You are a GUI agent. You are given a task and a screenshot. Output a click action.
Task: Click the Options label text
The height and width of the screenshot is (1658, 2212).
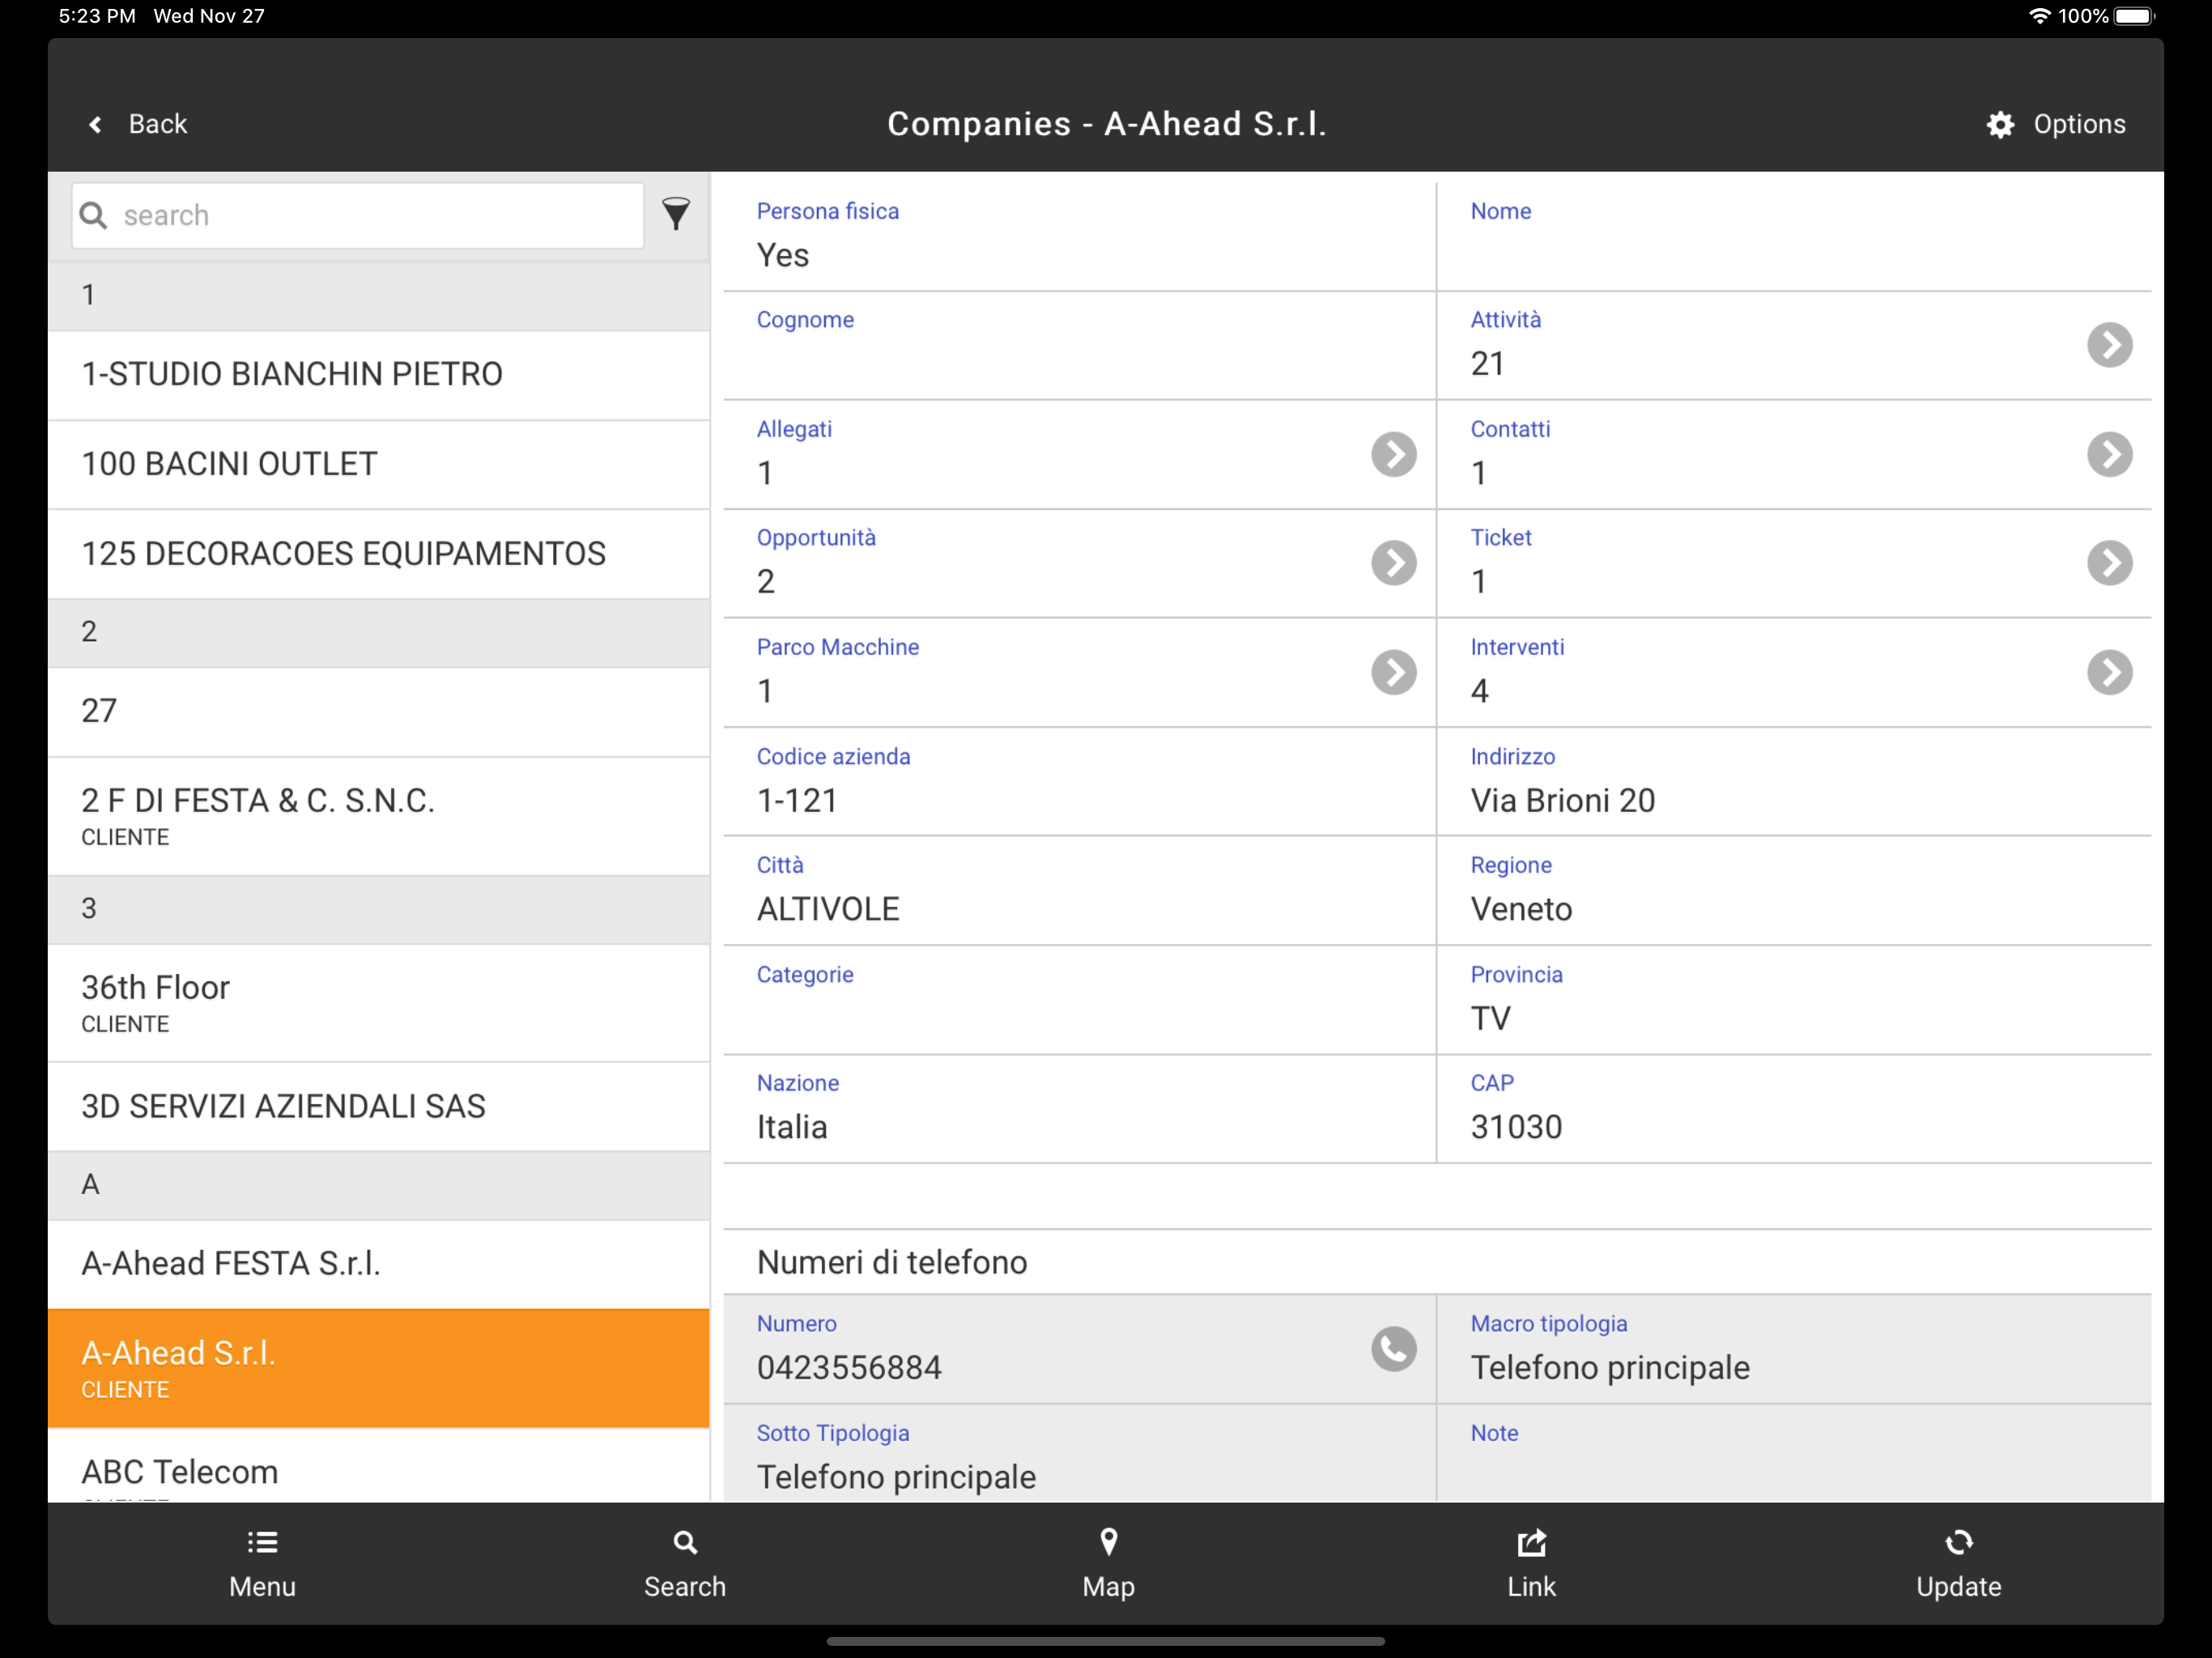(x=2079, y=124)
